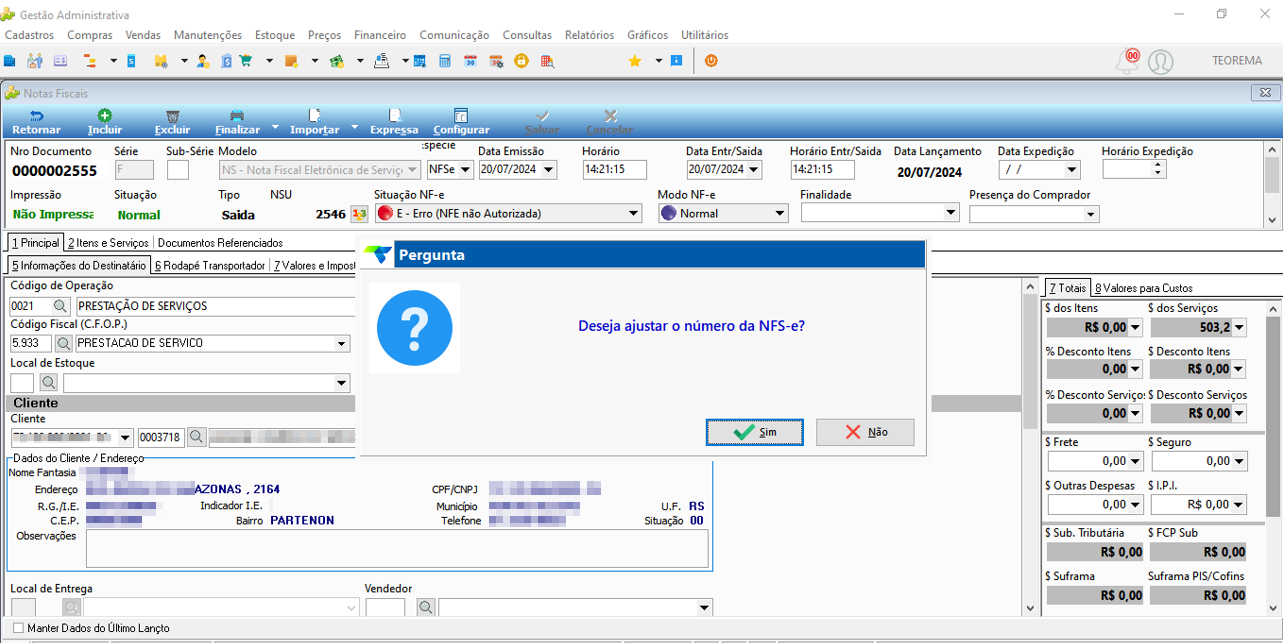The width and height of the screenshot is (1283, 643).
Task: Click the calculator icon in main toolbar
Action: coord(445,61)
